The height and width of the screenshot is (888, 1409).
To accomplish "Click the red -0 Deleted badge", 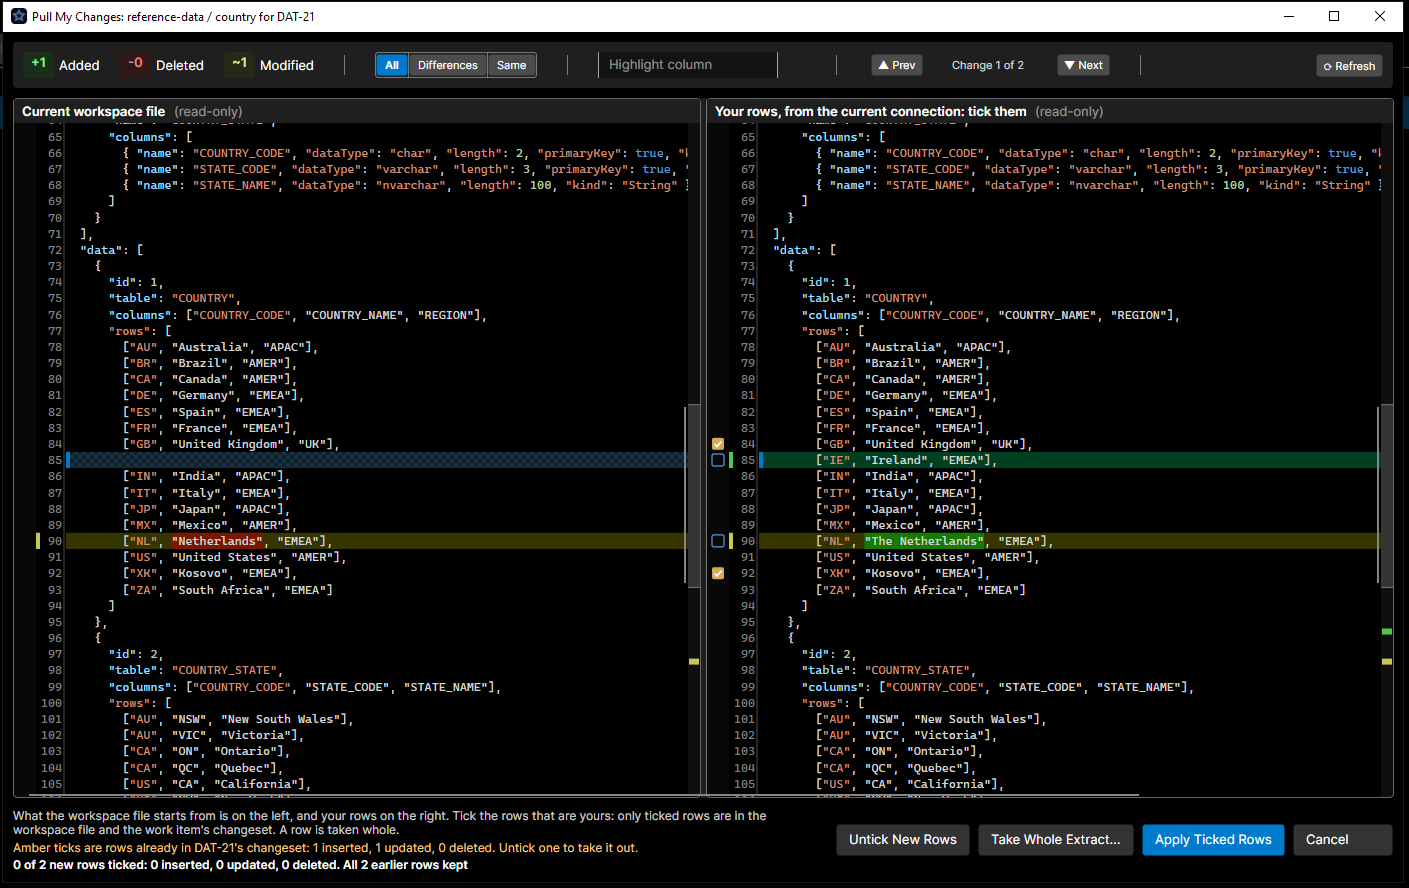I will point(135,64).
